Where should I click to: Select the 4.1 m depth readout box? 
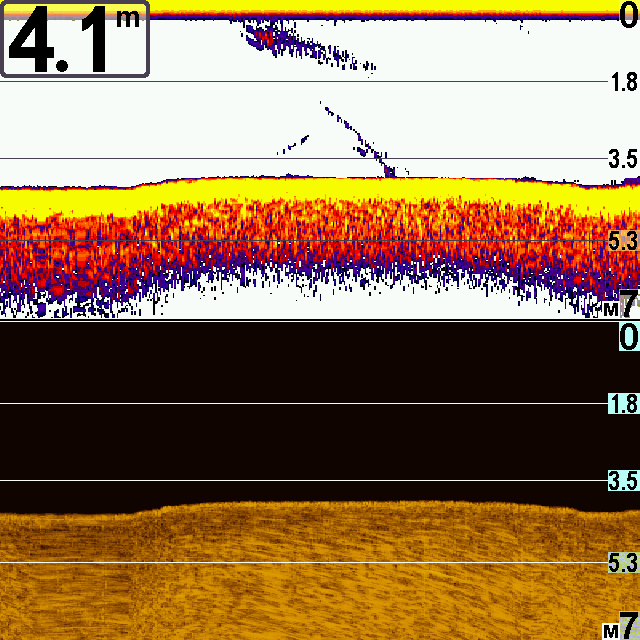click(75, 39)
